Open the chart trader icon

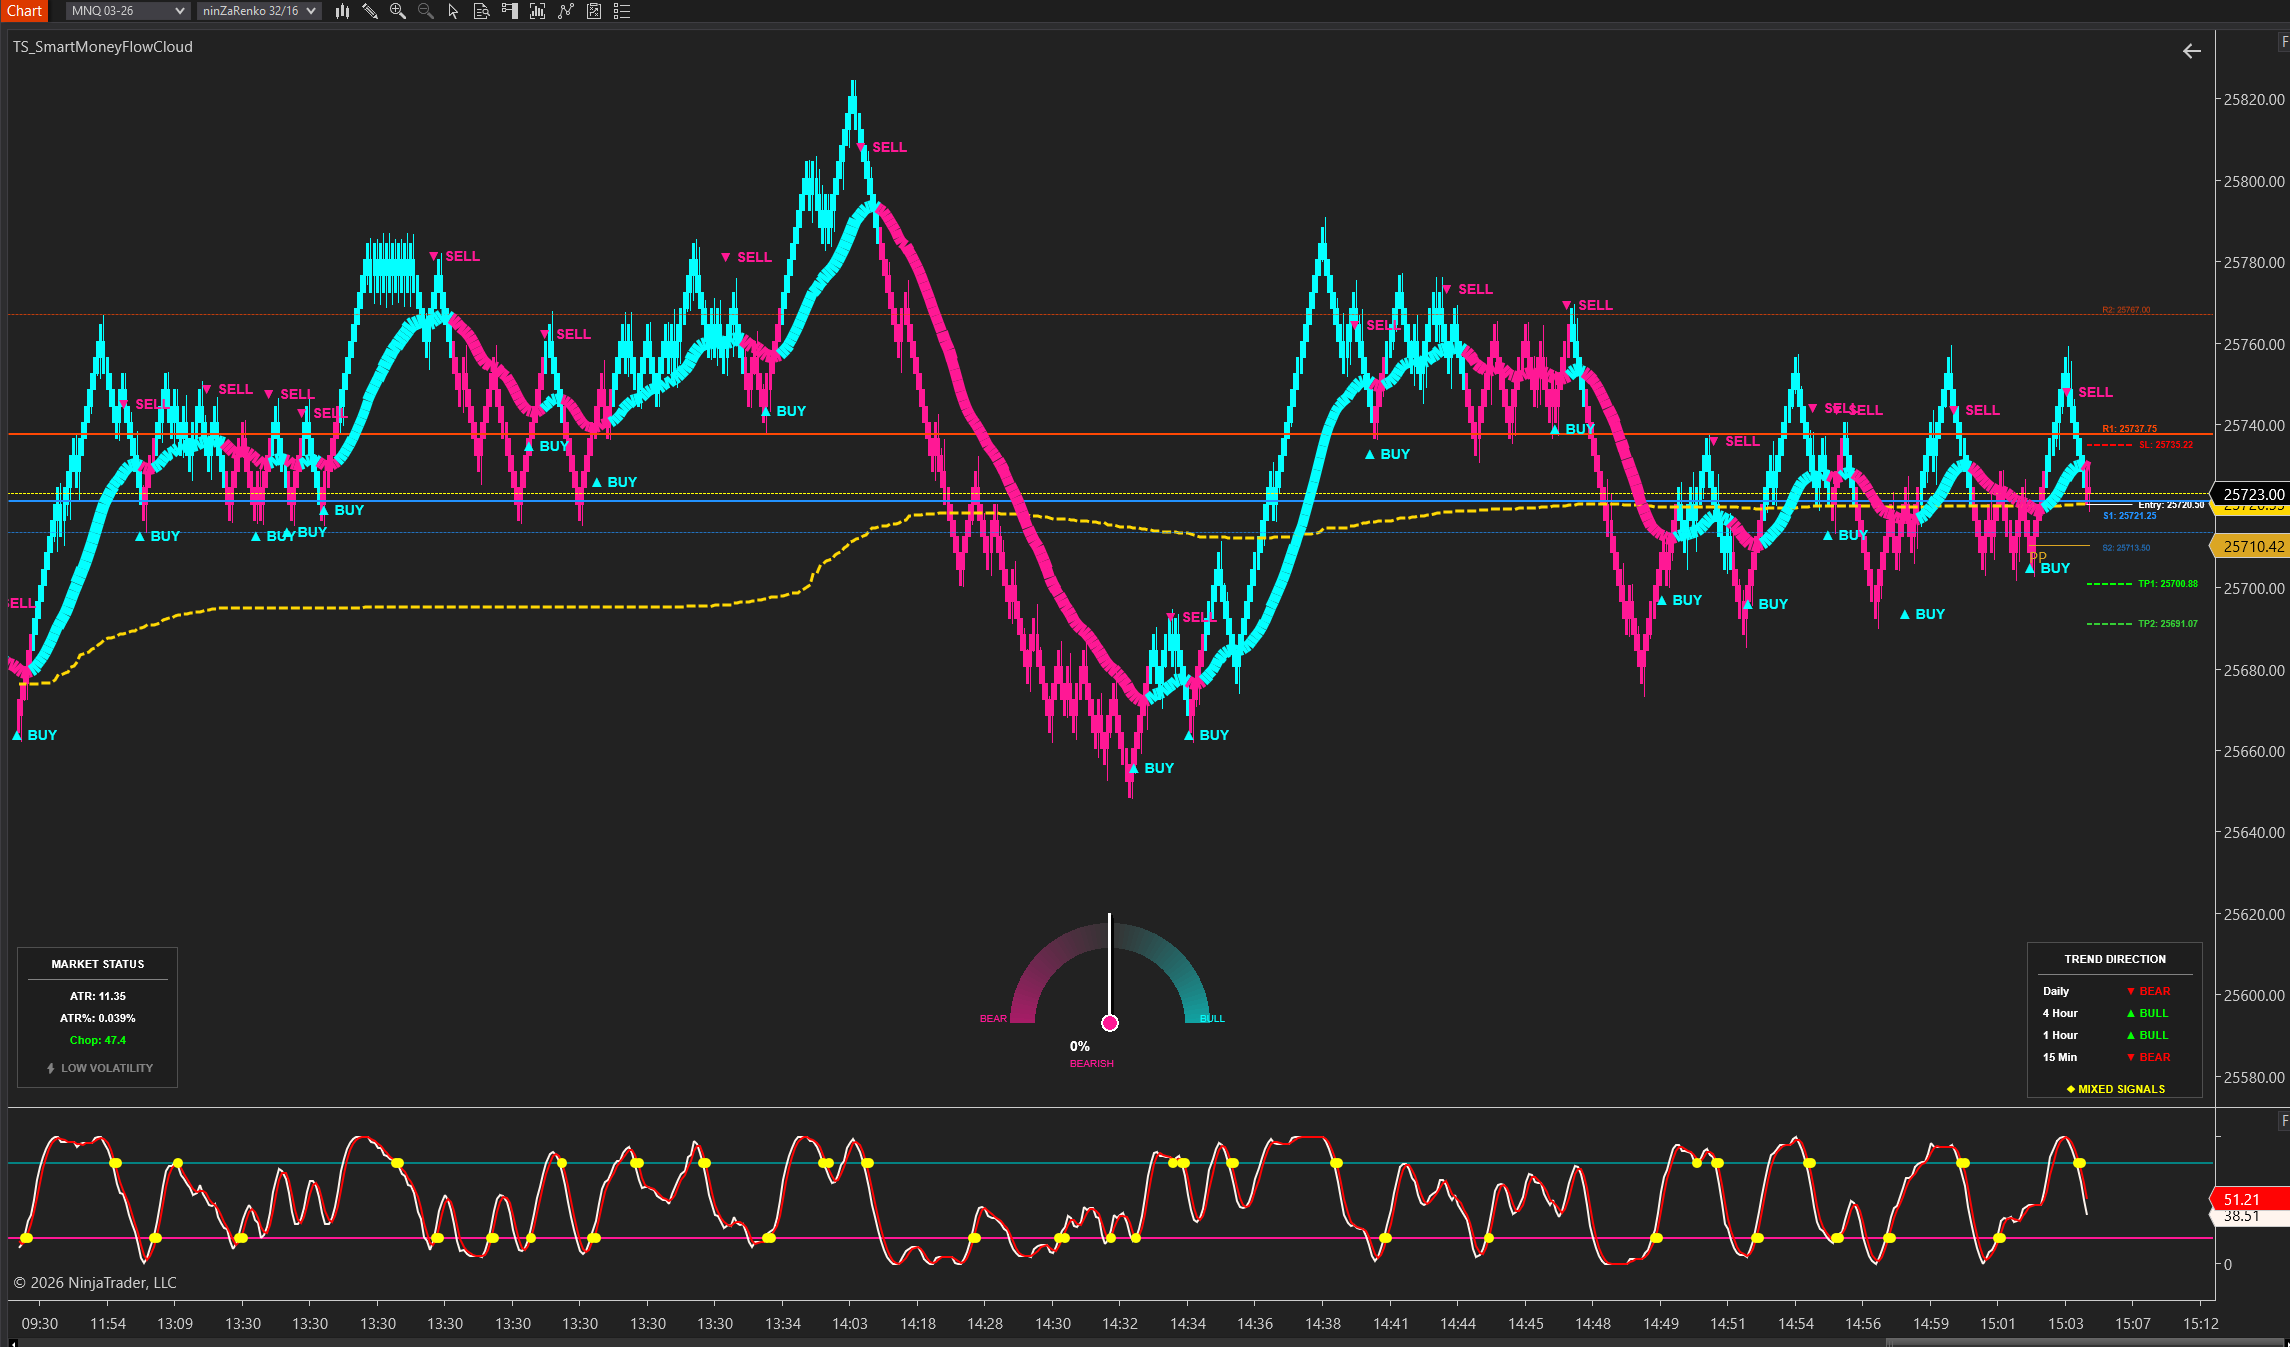pos(509,11)
